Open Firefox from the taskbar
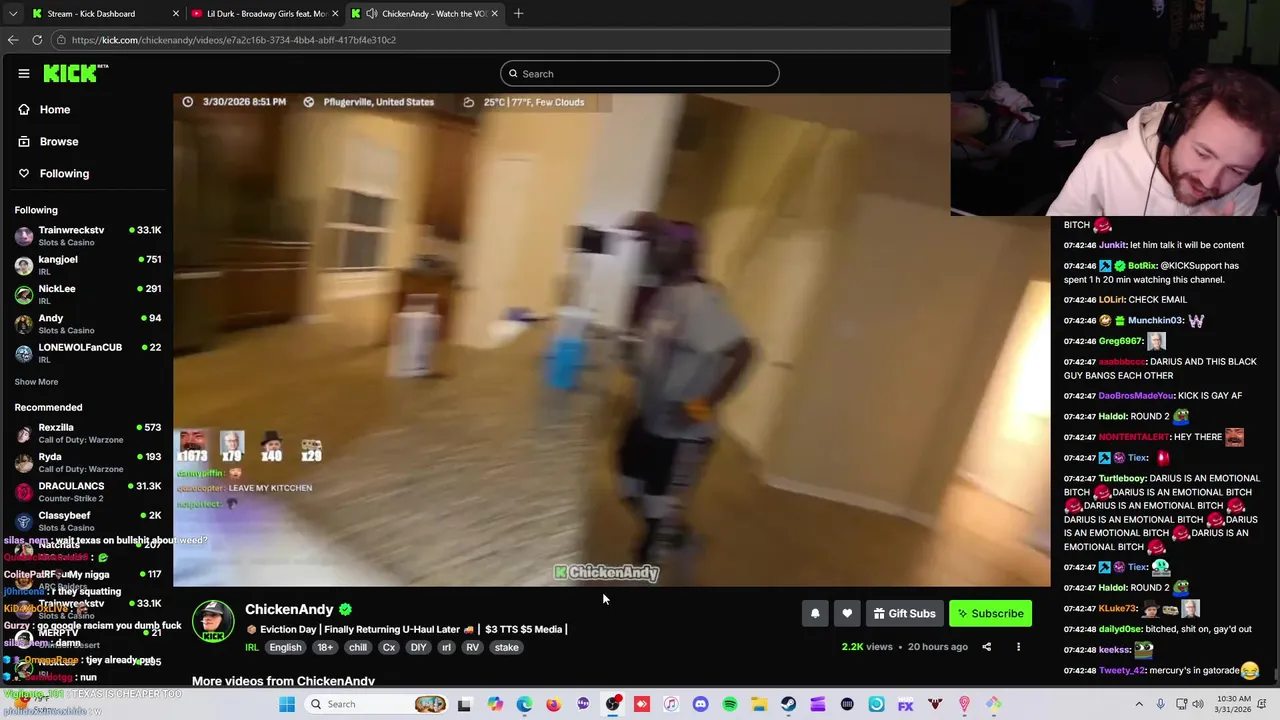 click(553, 704)
